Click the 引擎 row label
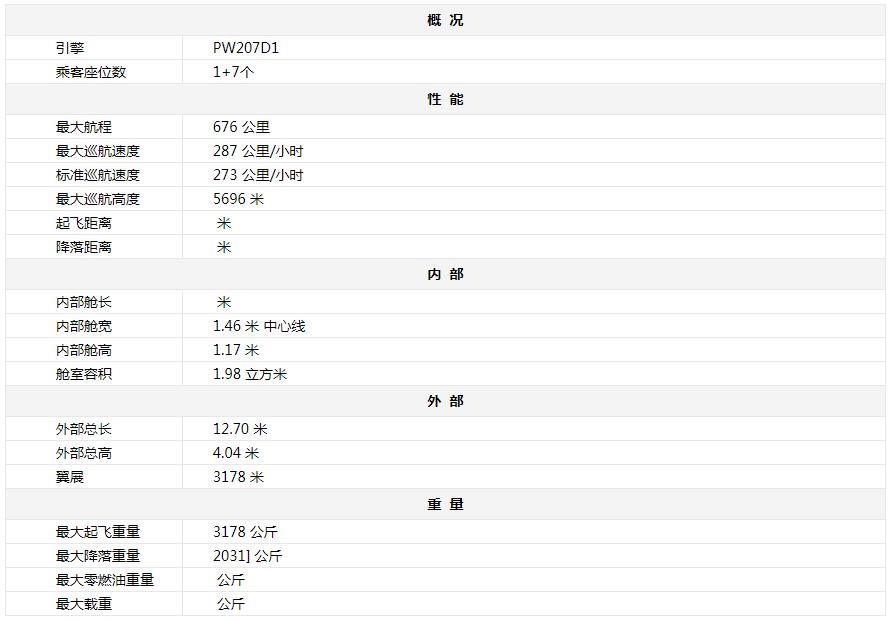This screenshot has height=621, width=892. [70, 48]
